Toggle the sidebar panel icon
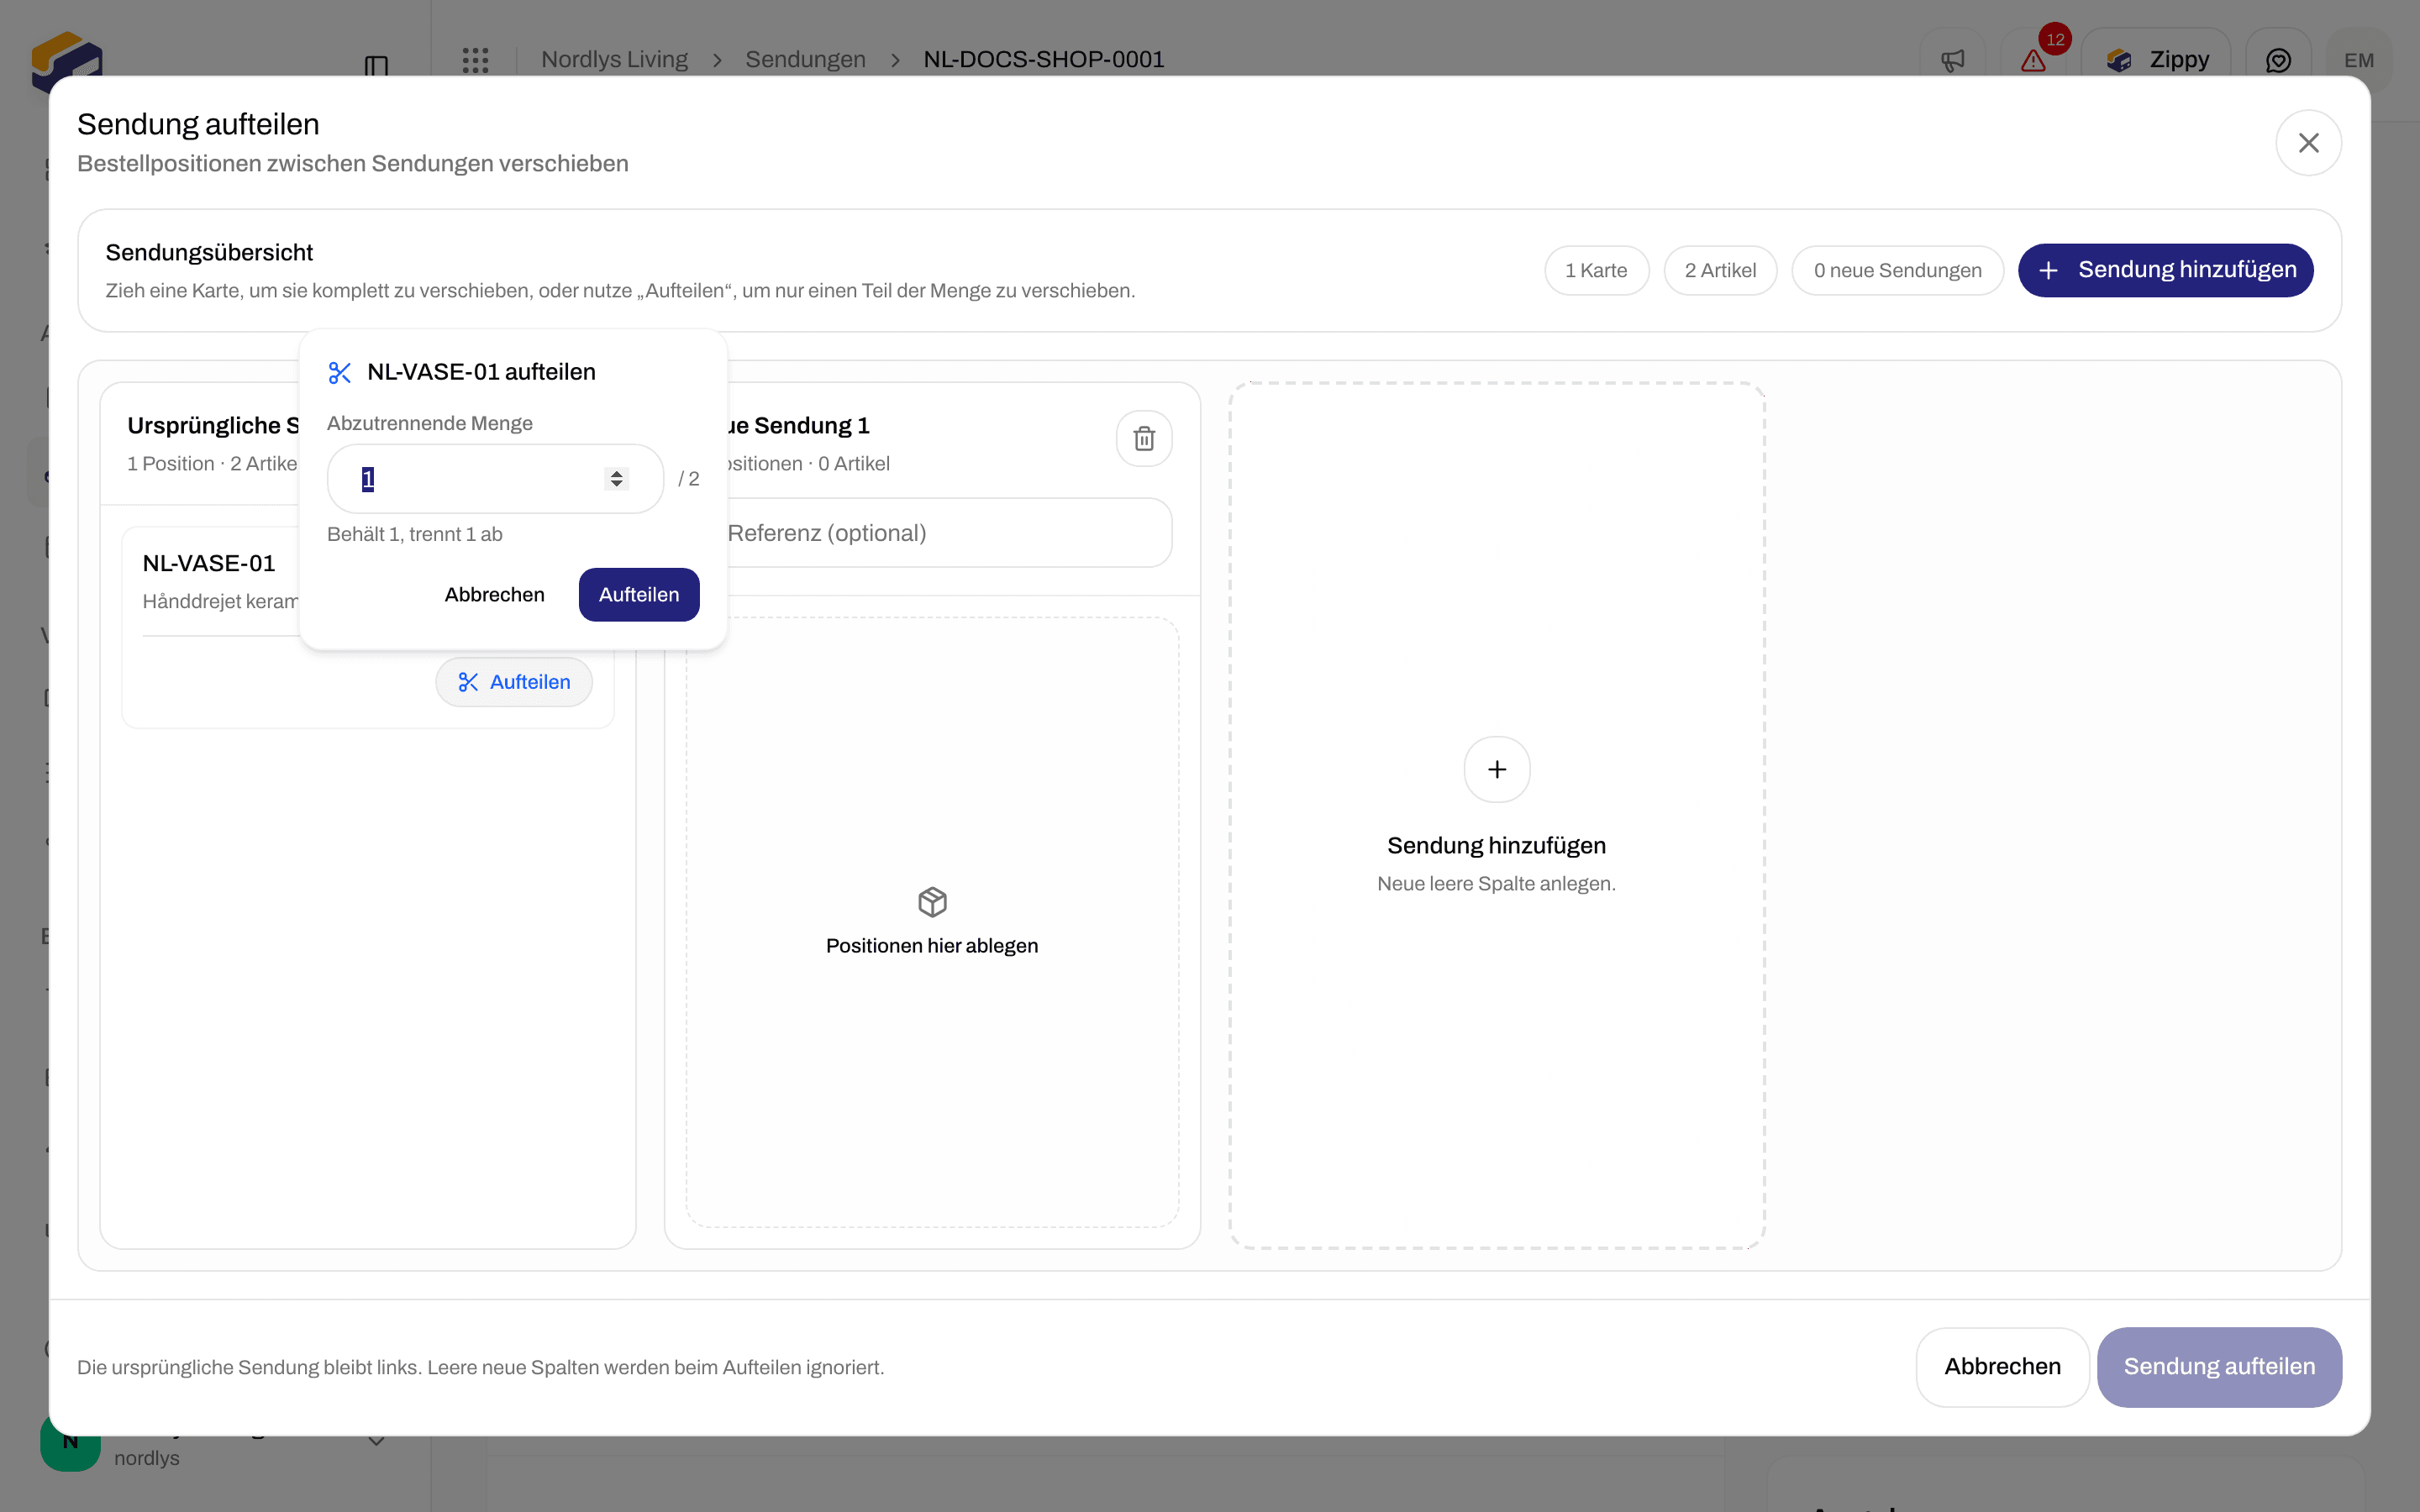Viewport: 2420px width, 1512px height. click(x=376, y=66)
